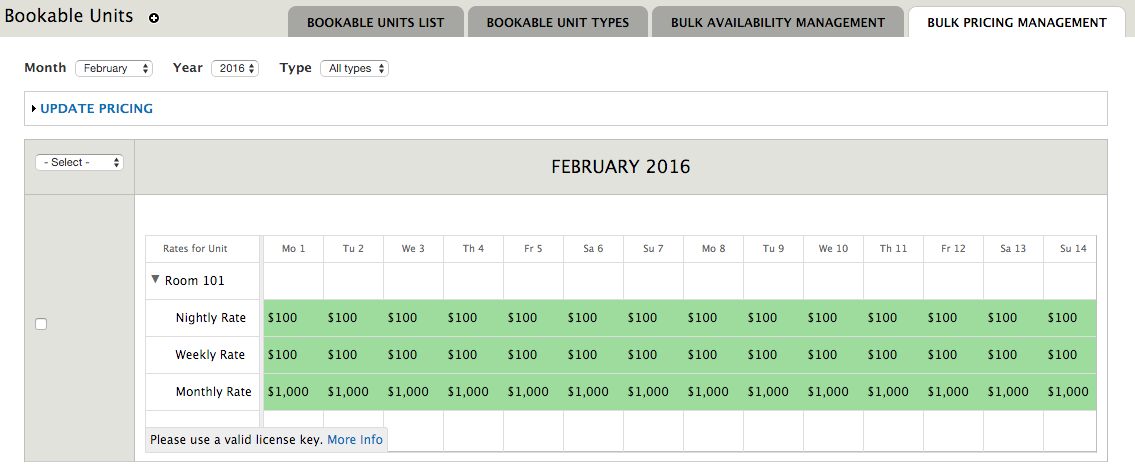Click the plus icon beside Bookable Units
This screenshot has width=1135, height=474.
(153, 18)
